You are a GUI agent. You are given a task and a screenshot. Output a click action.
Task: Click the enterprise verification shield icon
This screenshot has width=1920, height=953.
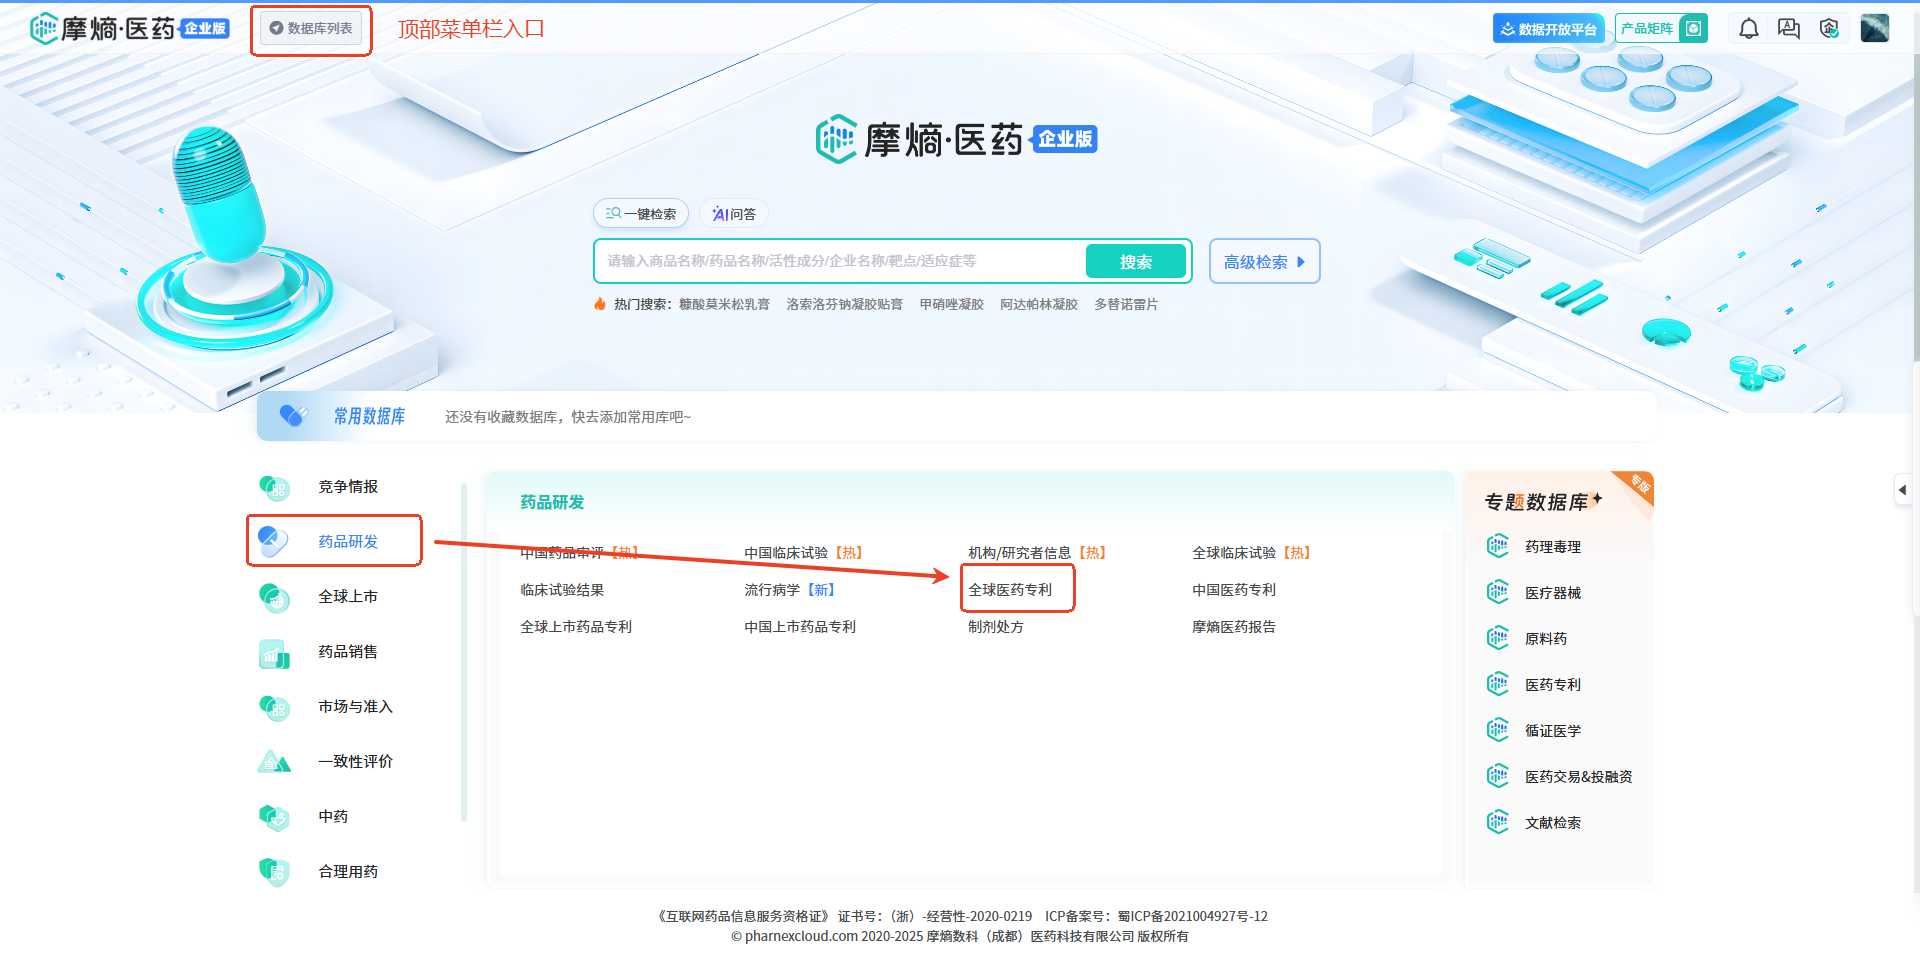point(1829,29)
